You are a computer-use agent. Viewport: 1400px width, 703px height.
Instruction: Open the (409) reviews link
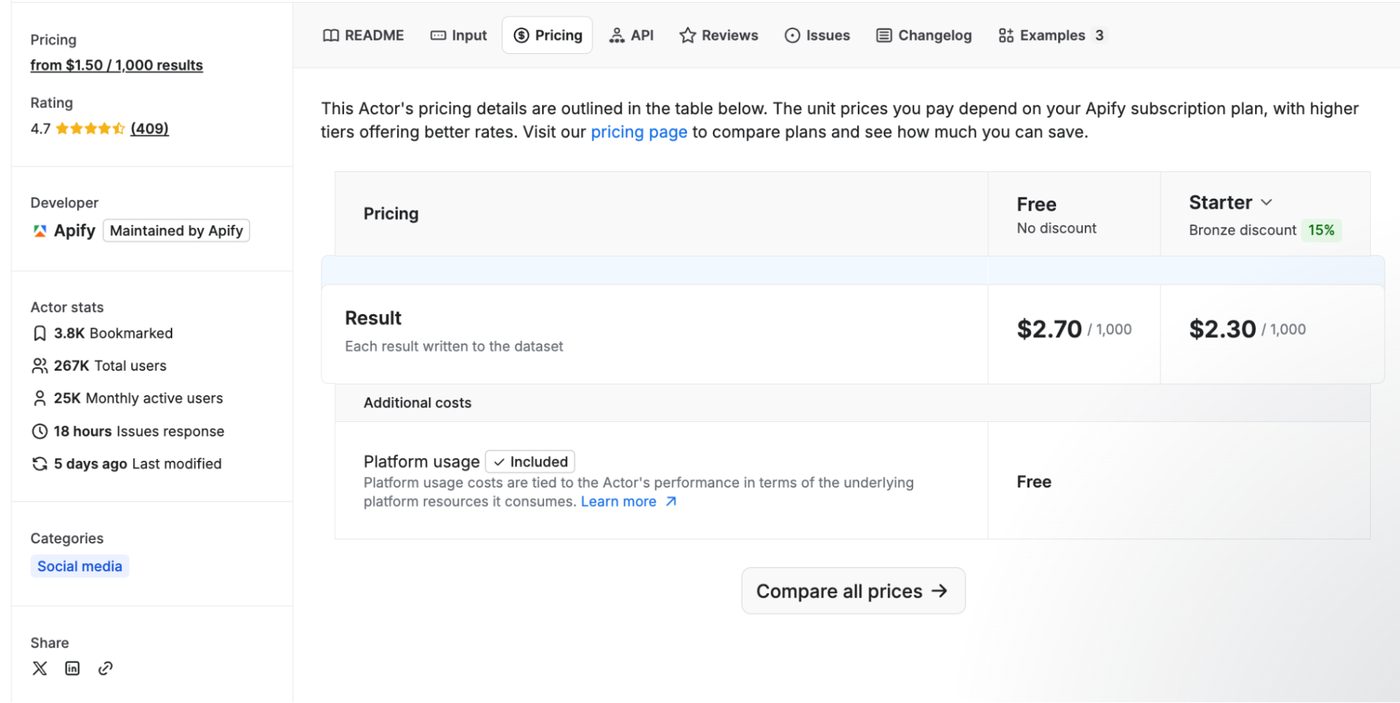(150, 128)
